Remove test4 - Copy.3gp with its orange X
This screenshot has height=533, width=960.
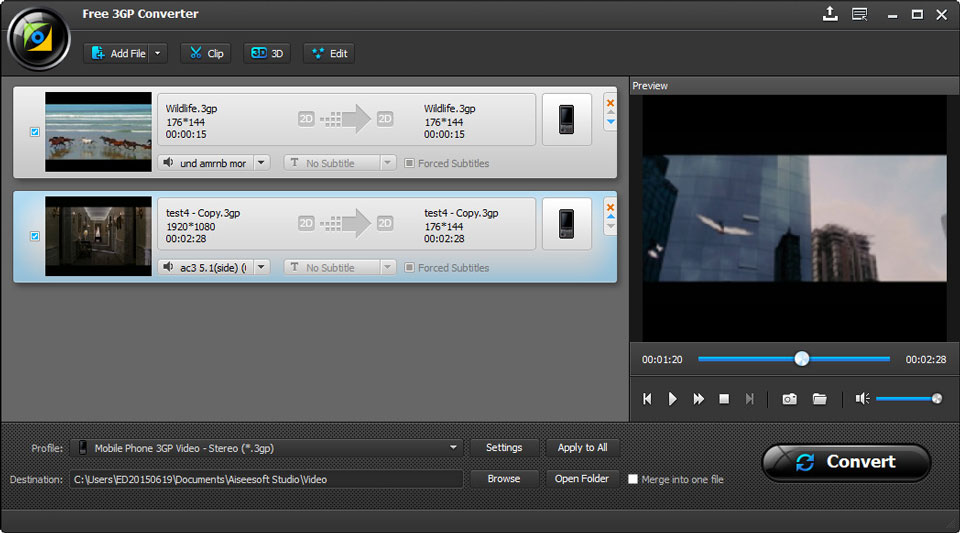610,207
